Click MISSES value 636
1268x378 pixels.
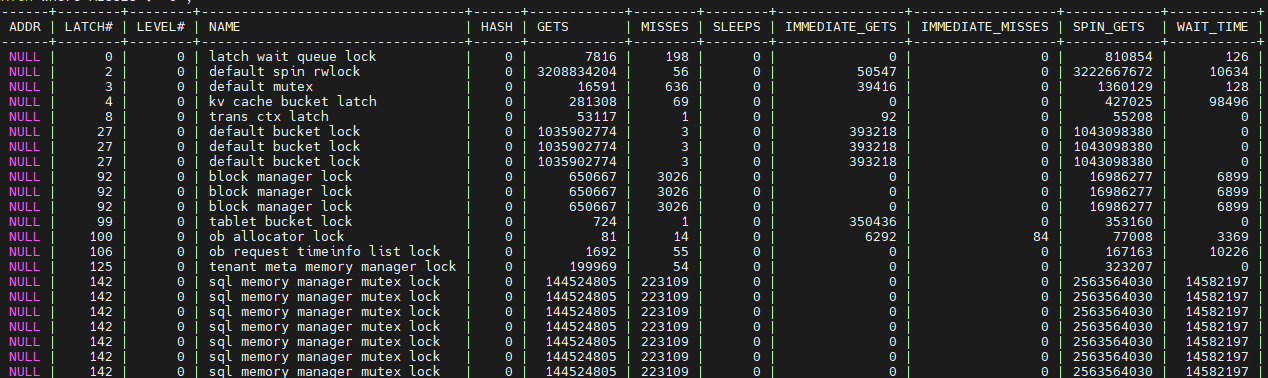pyautogui.click(x=677, y=87)
